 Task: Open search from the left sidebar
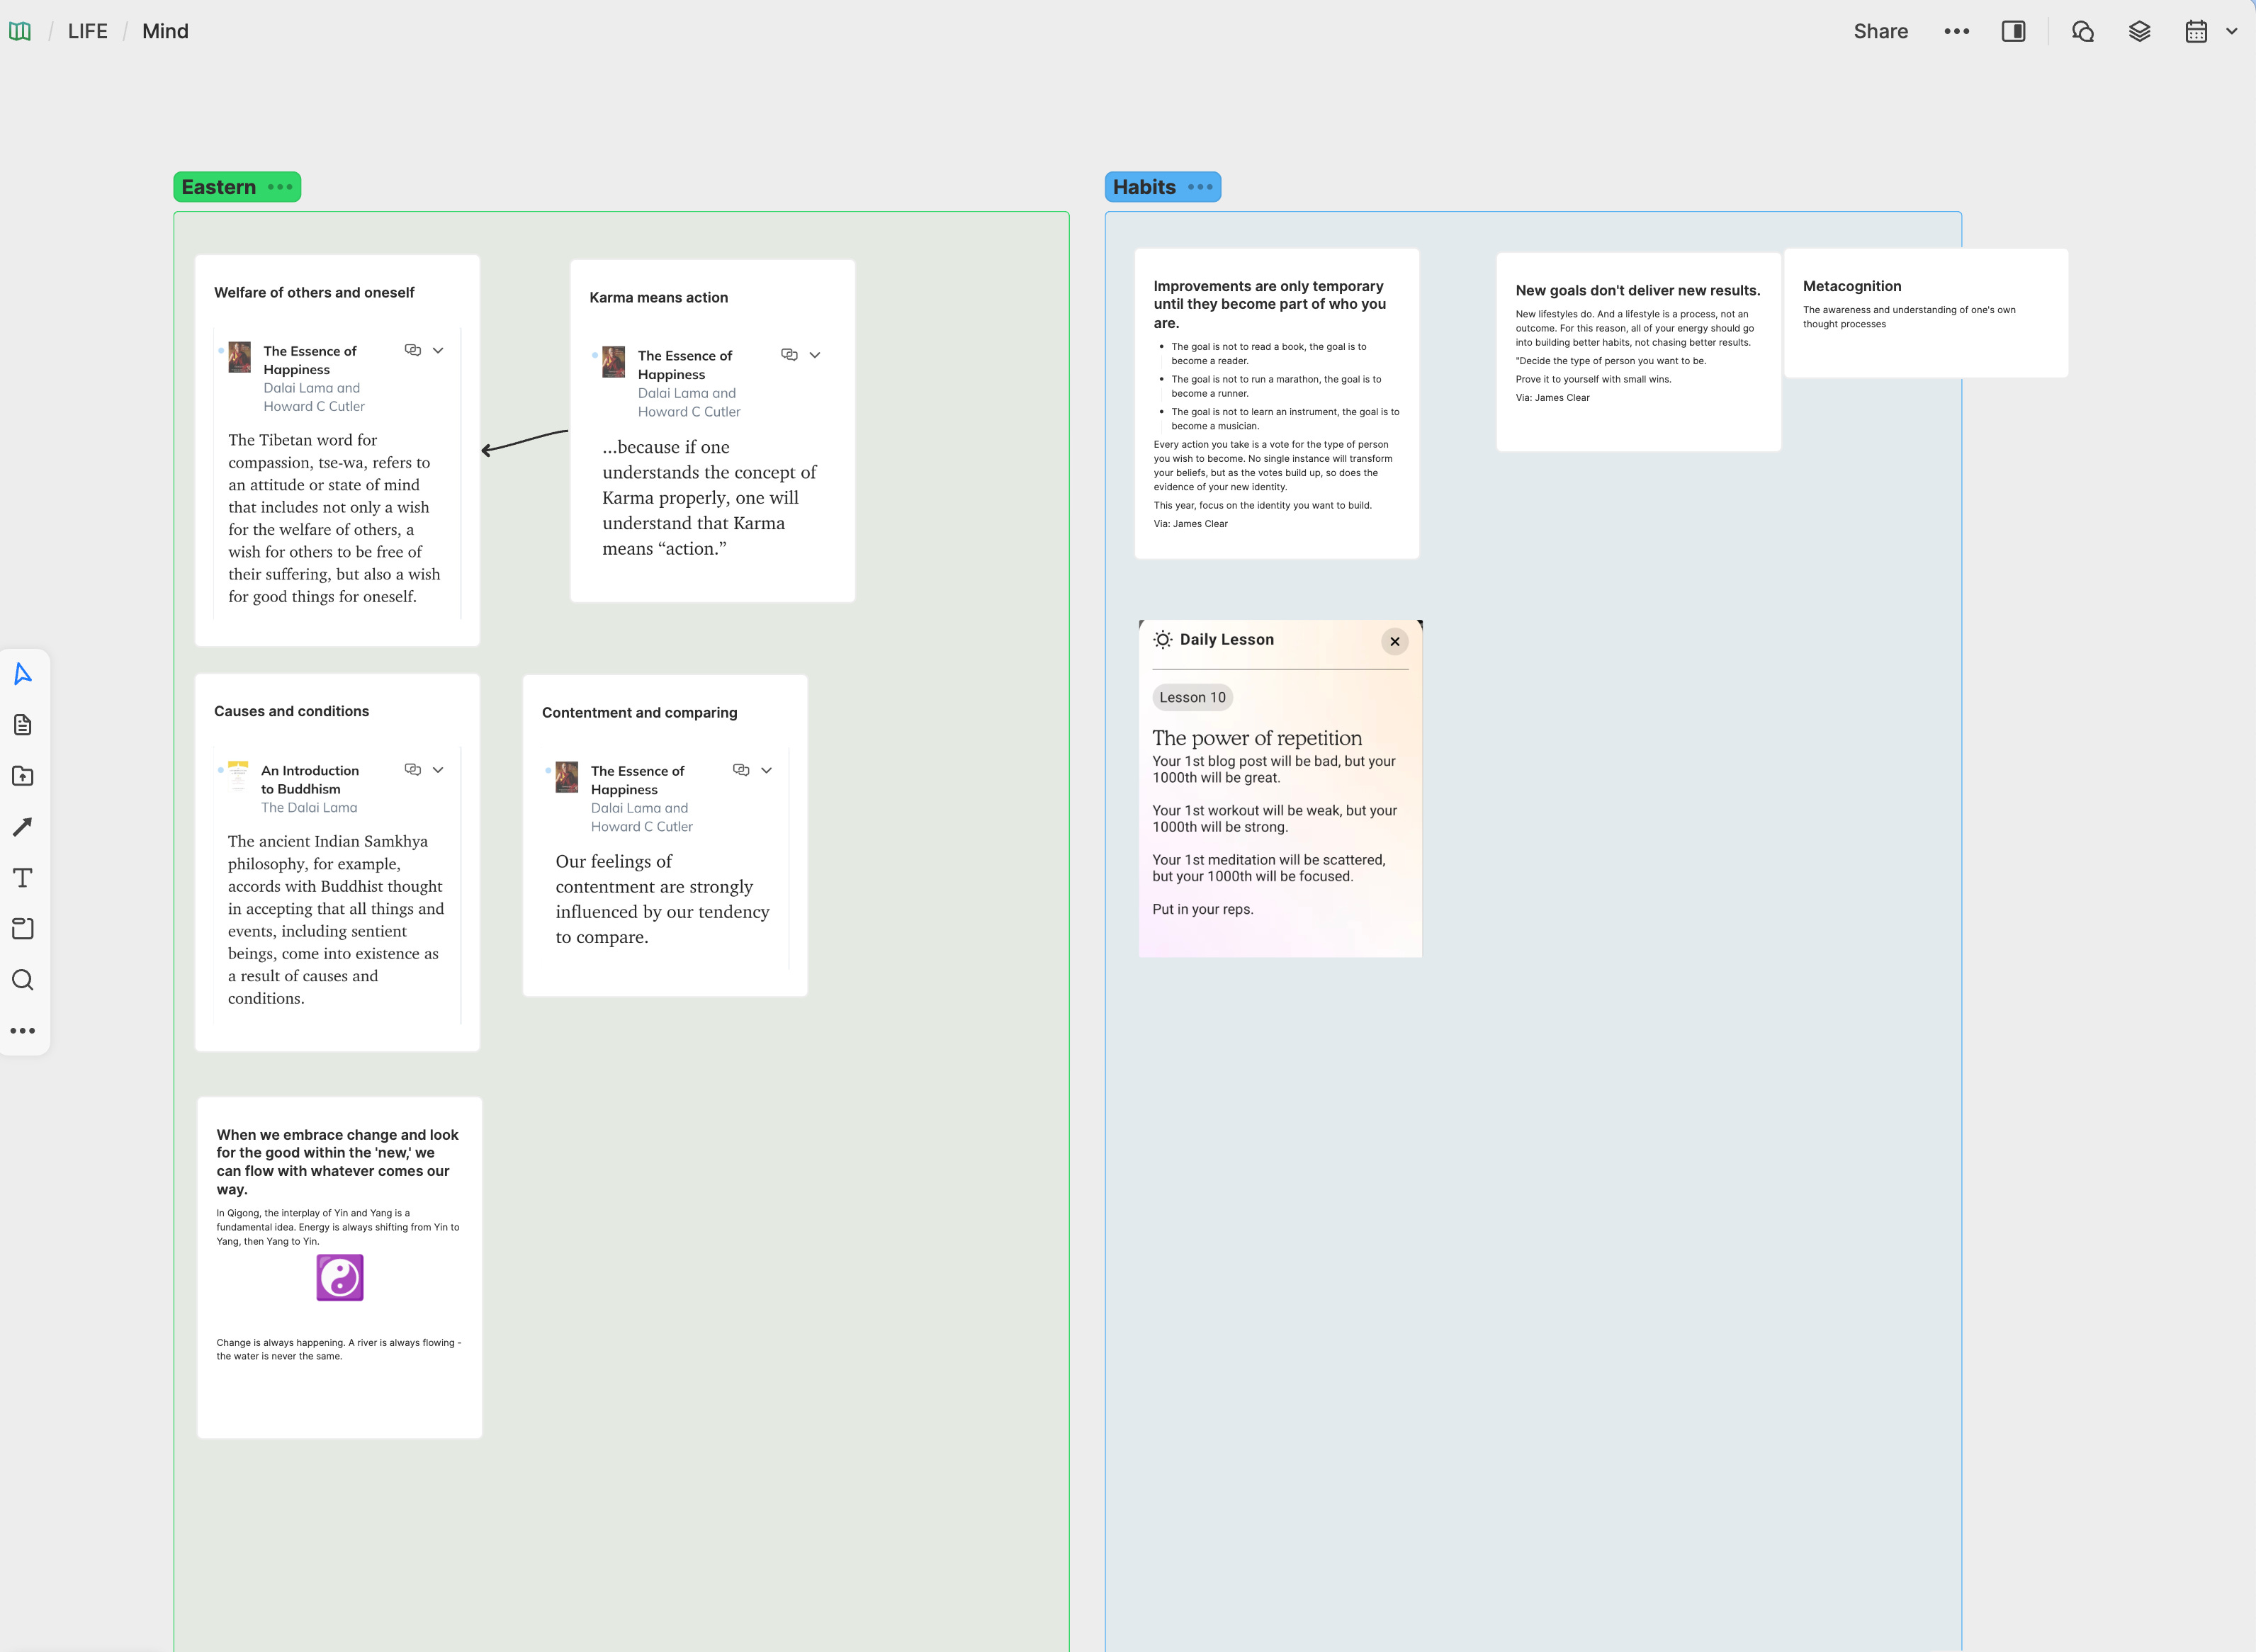click(23, 980)
